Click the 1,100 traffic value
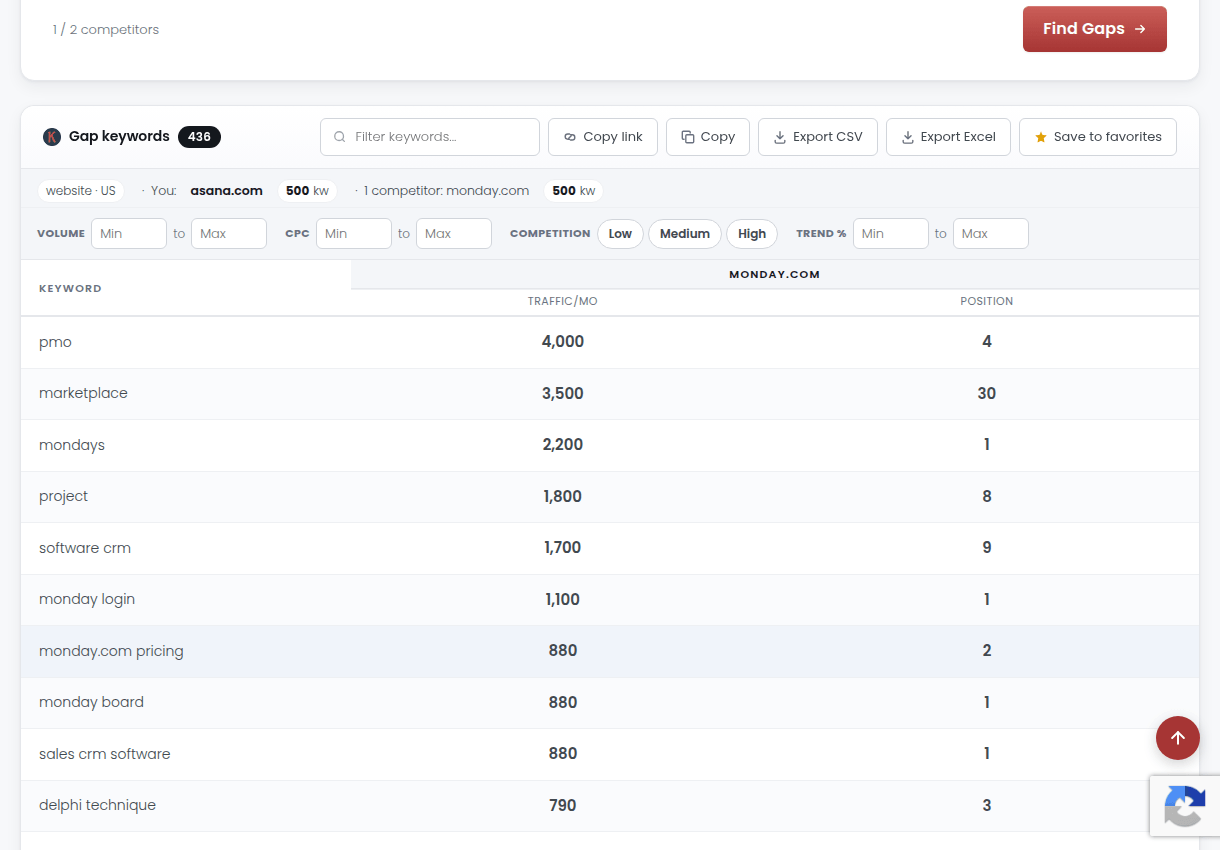This screenshot has height=850, width=1220. pyautogui.click(x=563, y=599)
